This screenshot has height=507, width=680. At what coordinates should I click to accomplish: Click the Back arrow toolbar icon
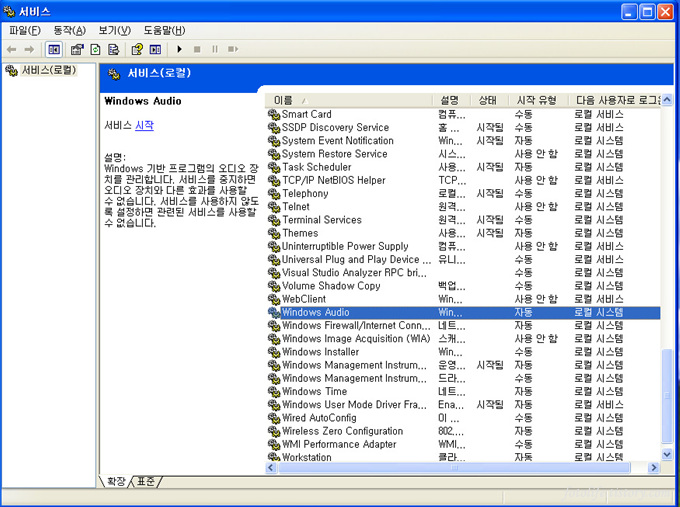pos(12,49)
